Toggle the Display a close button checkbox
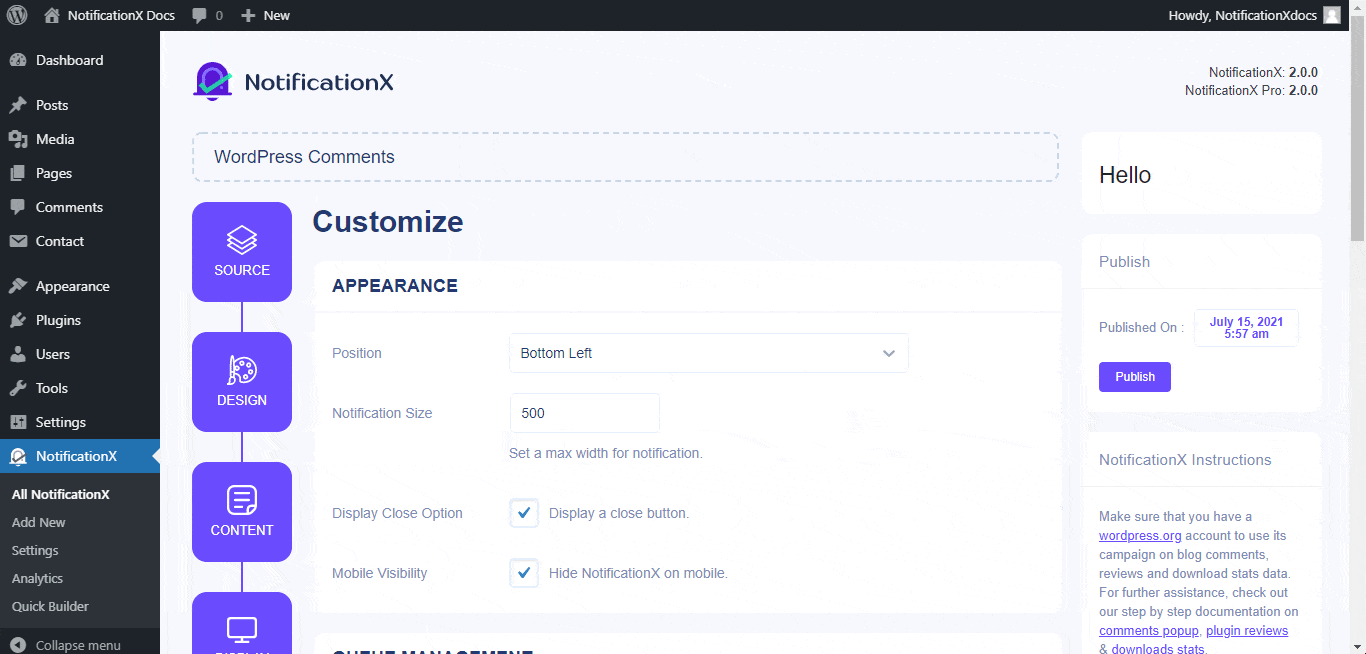Viewport: 1366px width, 654px height. click(x=524, y=513)
